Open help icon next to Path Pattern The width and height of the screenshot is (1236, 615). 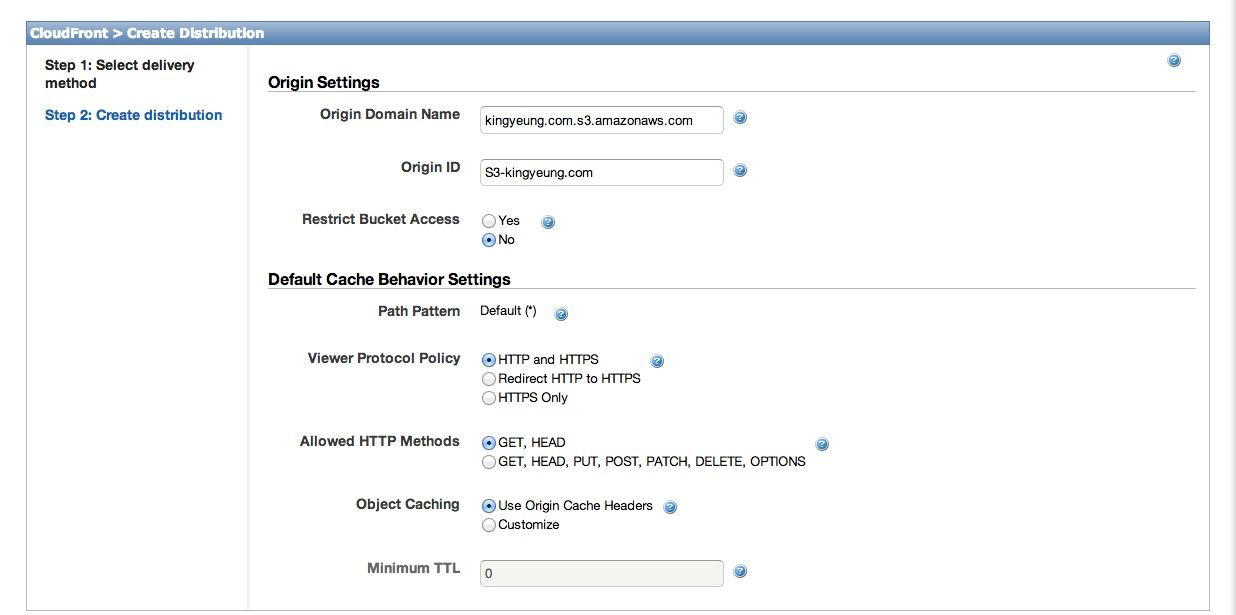pos(561,314)
